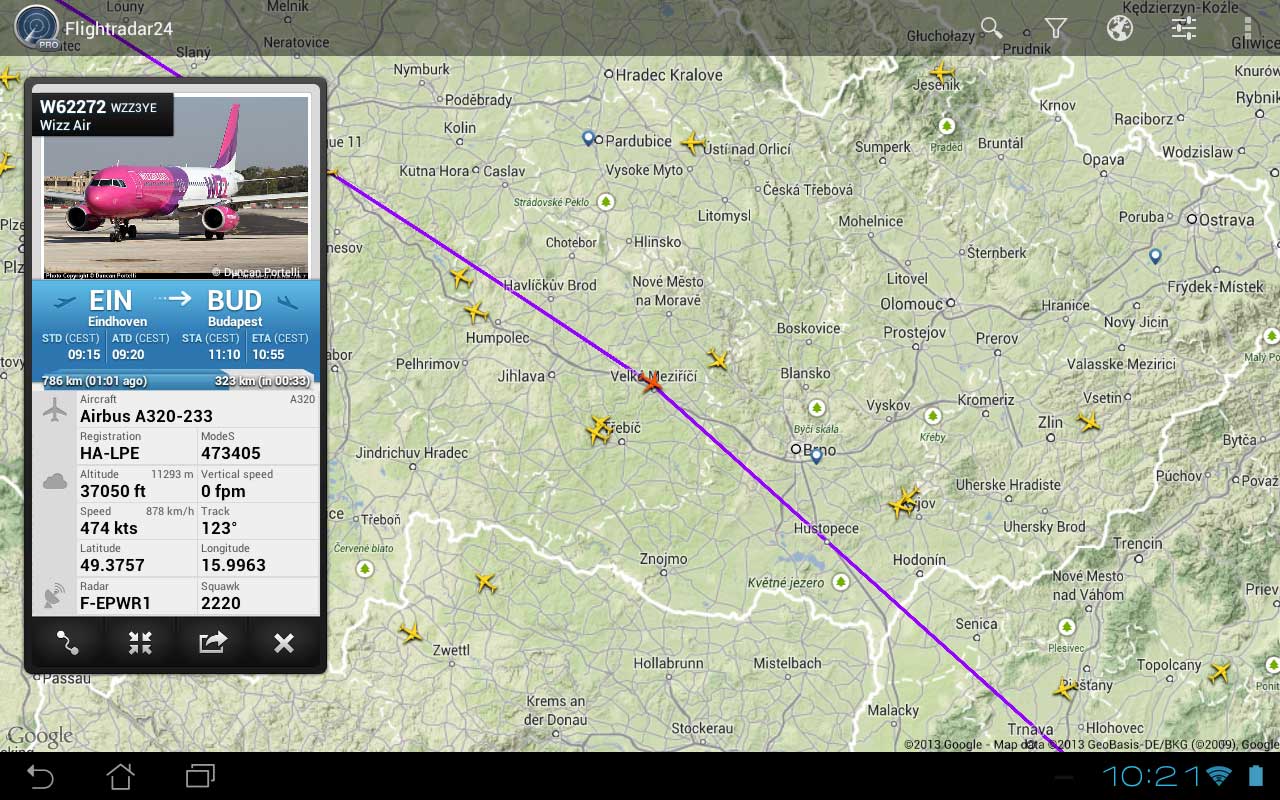
Task: Open the filter funnel icon
Action: 1056,28
